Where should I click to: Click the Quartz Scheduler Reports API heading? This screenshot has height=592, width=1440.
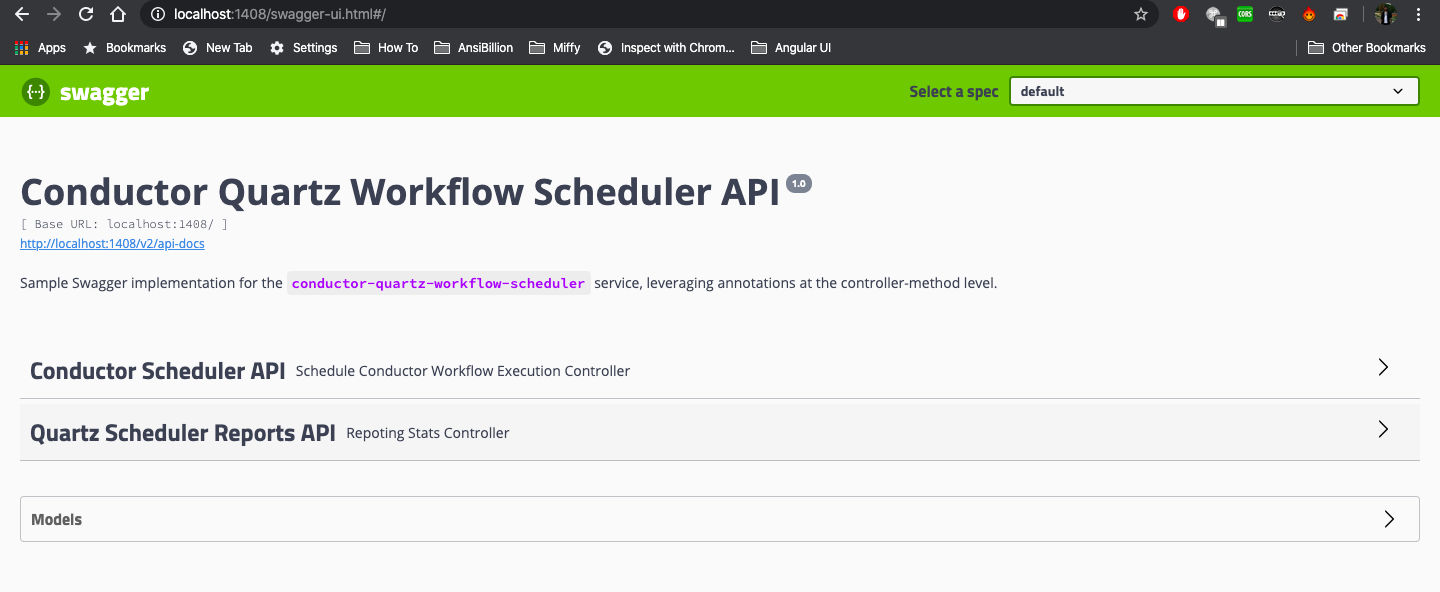[183, 433]
